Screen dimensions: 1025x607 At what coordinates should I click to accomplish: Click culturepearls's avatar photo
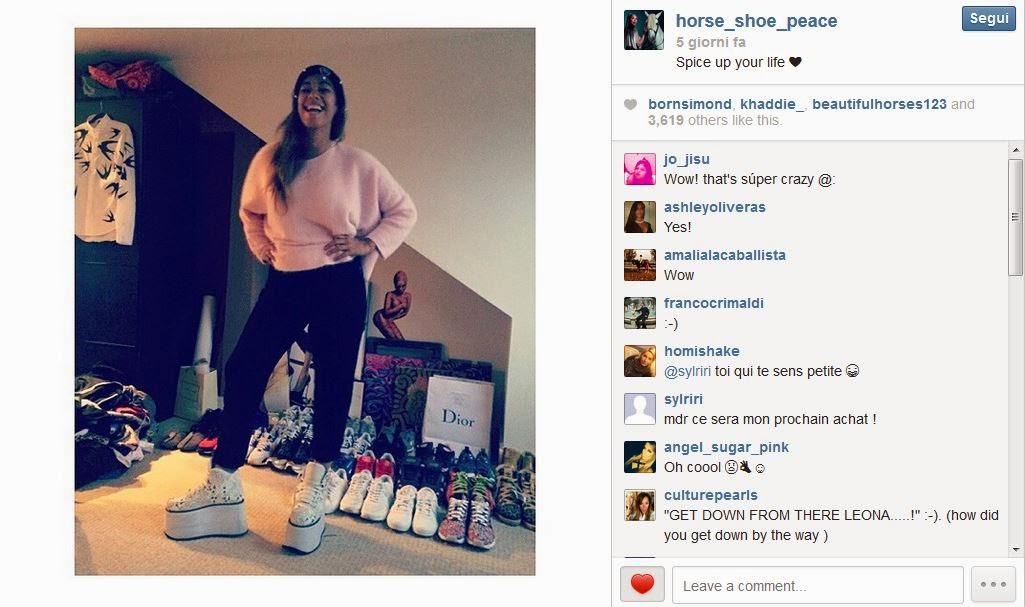point(639,505)
